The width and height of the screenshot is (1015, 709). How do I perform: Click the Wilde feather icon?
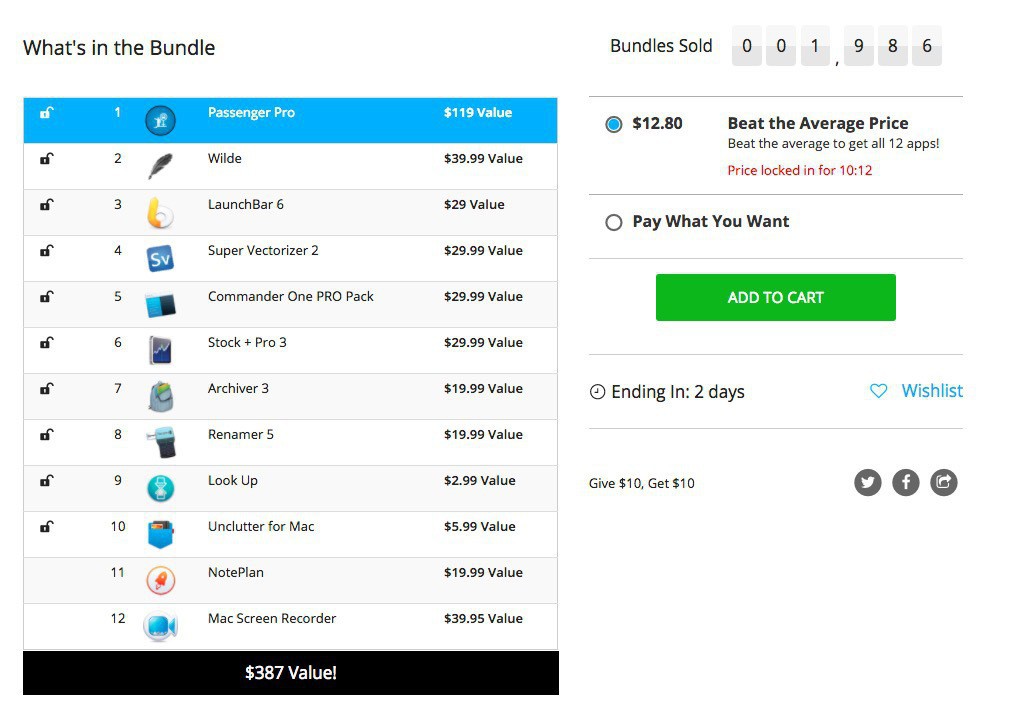tap(160, 166)
